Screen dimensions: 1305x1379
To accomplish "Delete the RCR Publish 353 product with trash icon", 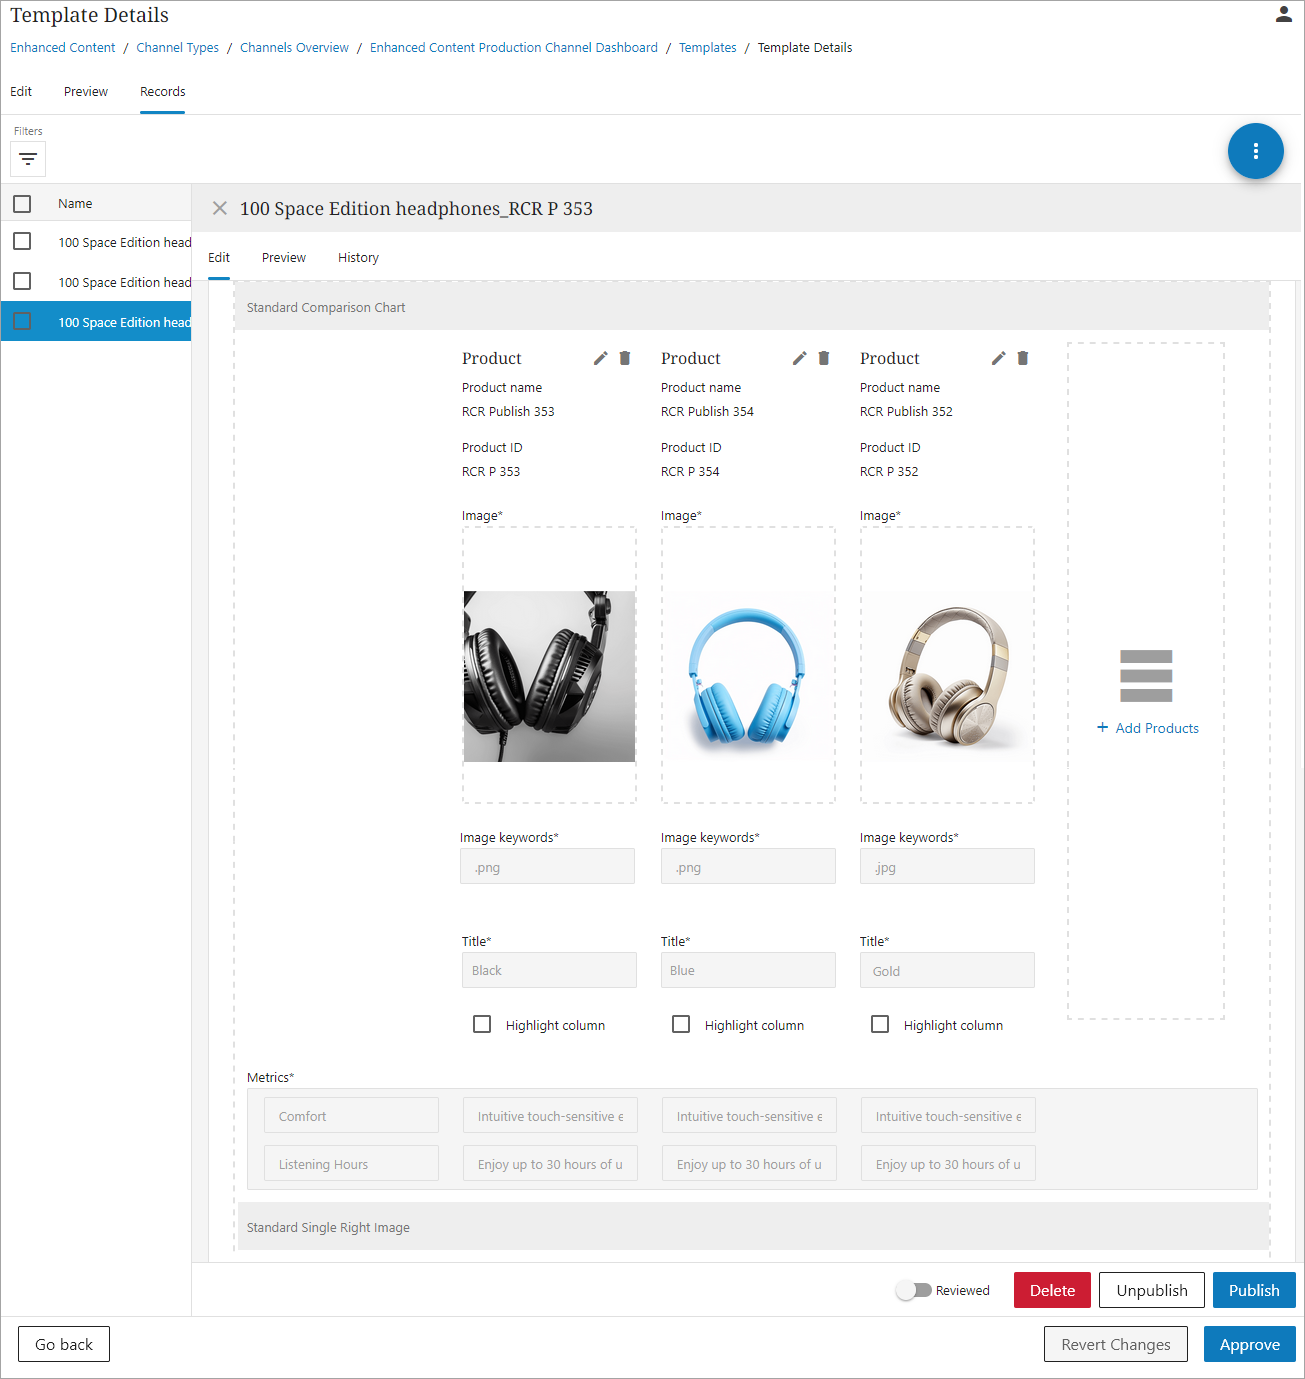I will tap(625, 358).
